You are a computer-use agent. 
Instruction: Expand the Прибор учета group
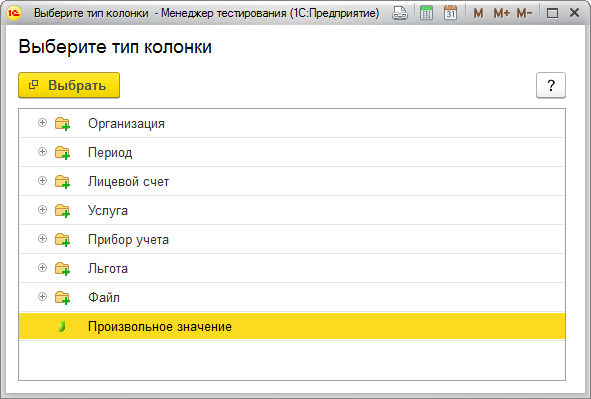click(x=43, y=239)
